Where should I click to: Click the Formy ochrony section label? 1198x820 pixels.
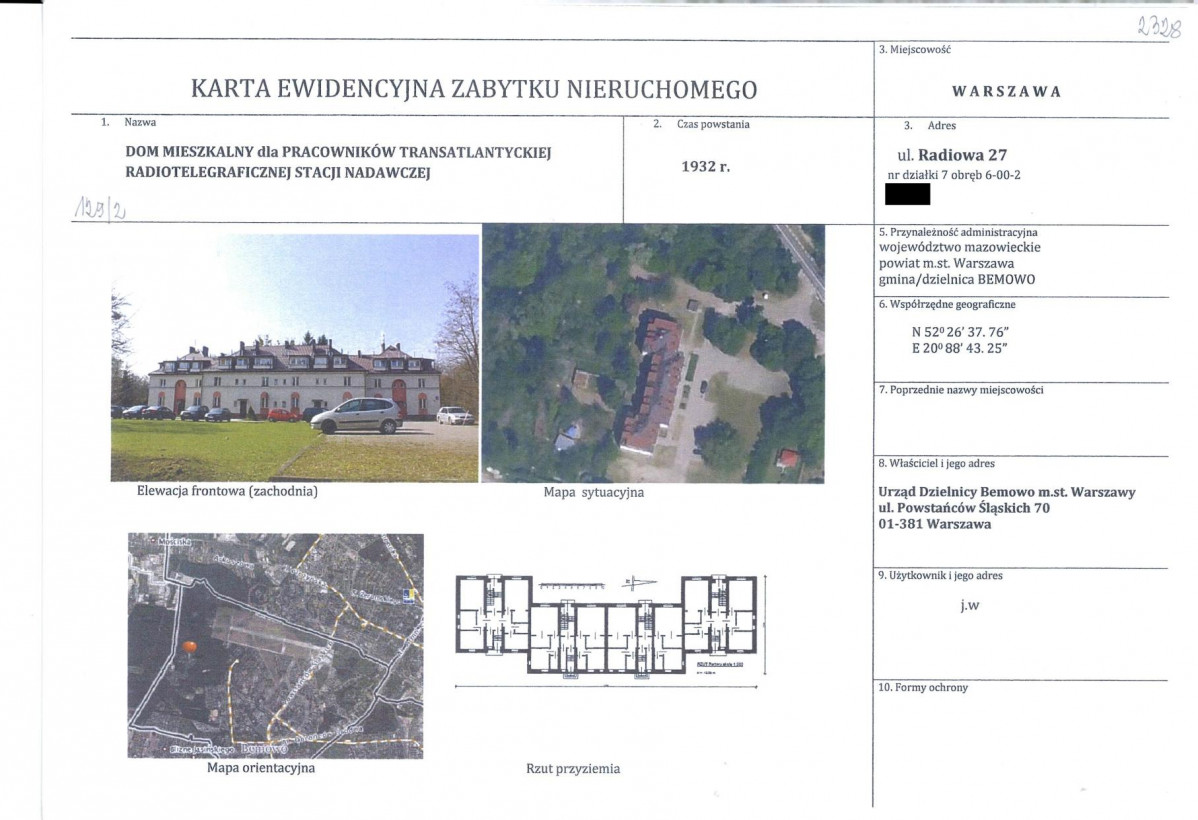(923, 688)
